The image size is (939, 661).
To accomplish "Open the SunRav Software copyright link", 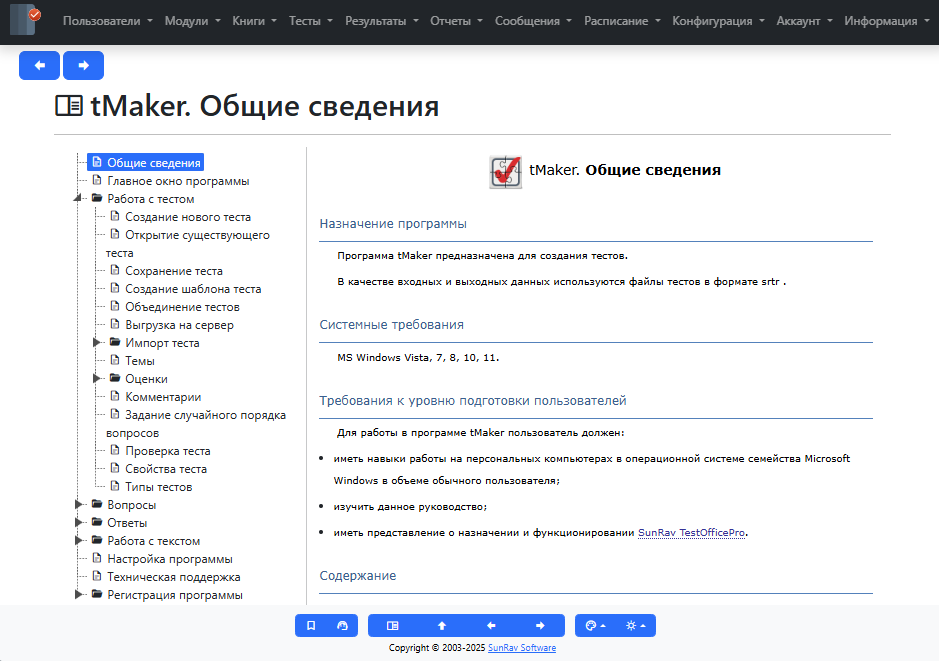I will click(520, 647).
